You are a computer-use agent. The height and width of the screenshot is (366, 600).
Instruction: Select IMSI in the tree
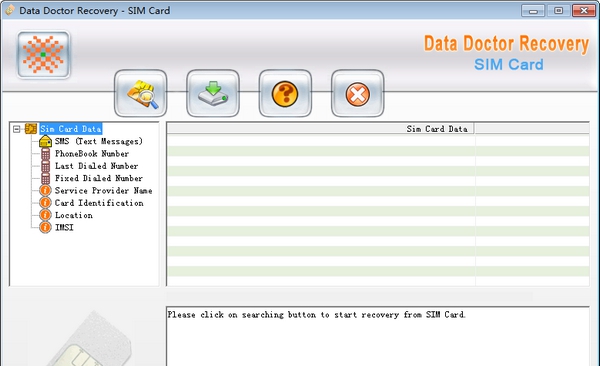coord(64,227)
